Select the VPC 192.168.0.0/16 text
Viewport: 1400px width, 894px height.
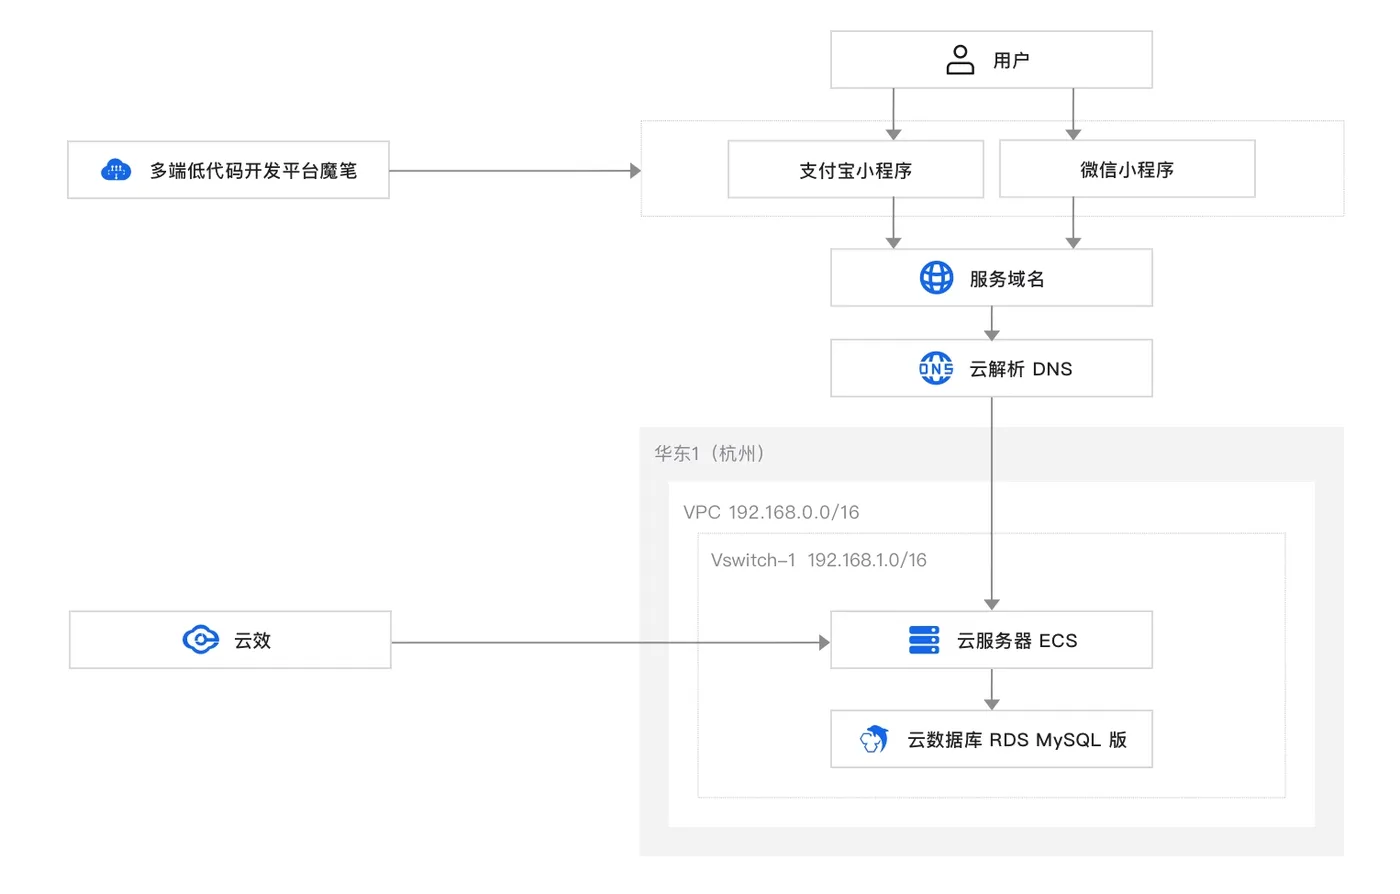click(x=771, y=512)
